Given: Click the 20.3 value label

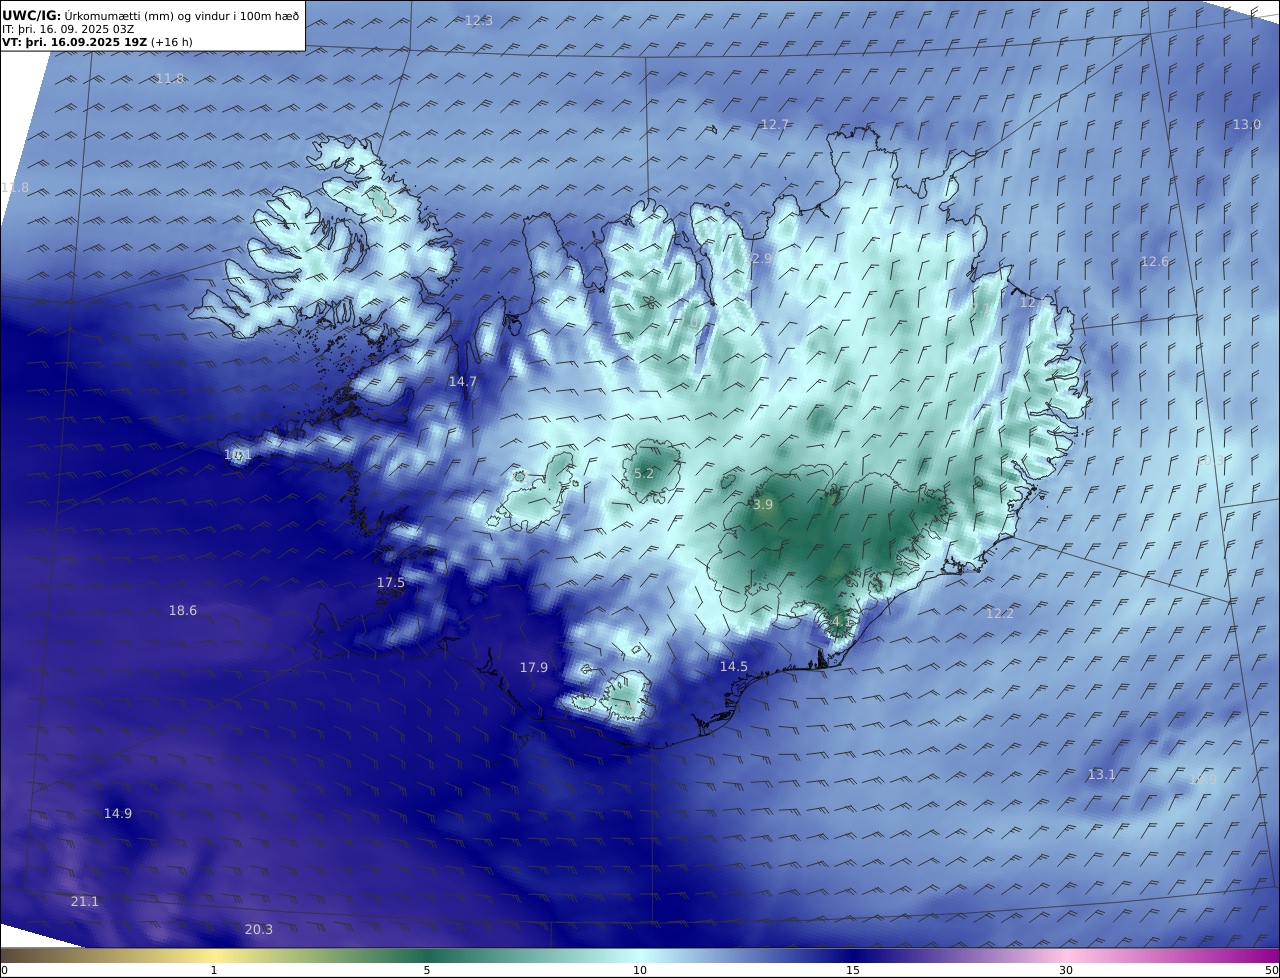Looking at the screenshot, I should click(258, 930).
